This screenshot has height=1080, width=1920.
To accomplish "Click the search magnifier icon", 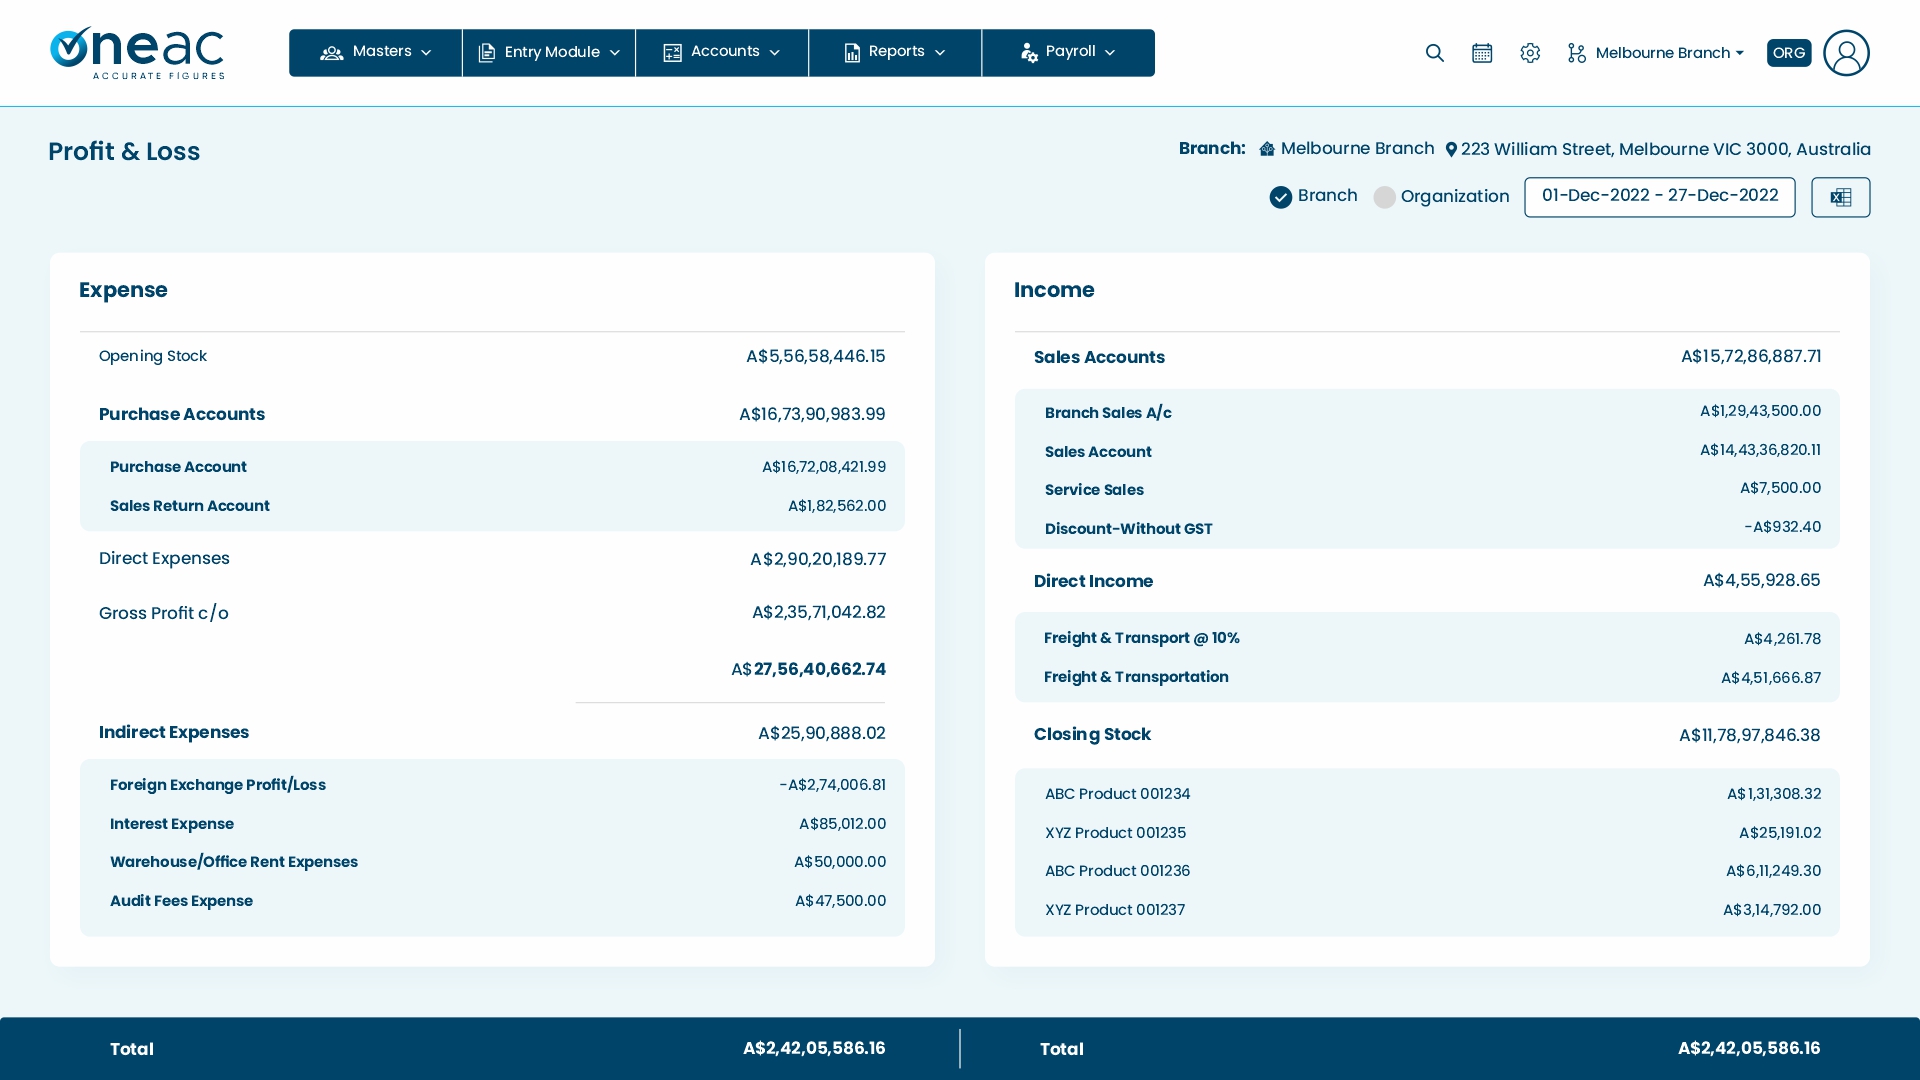I will click(x=1434, y=53).
